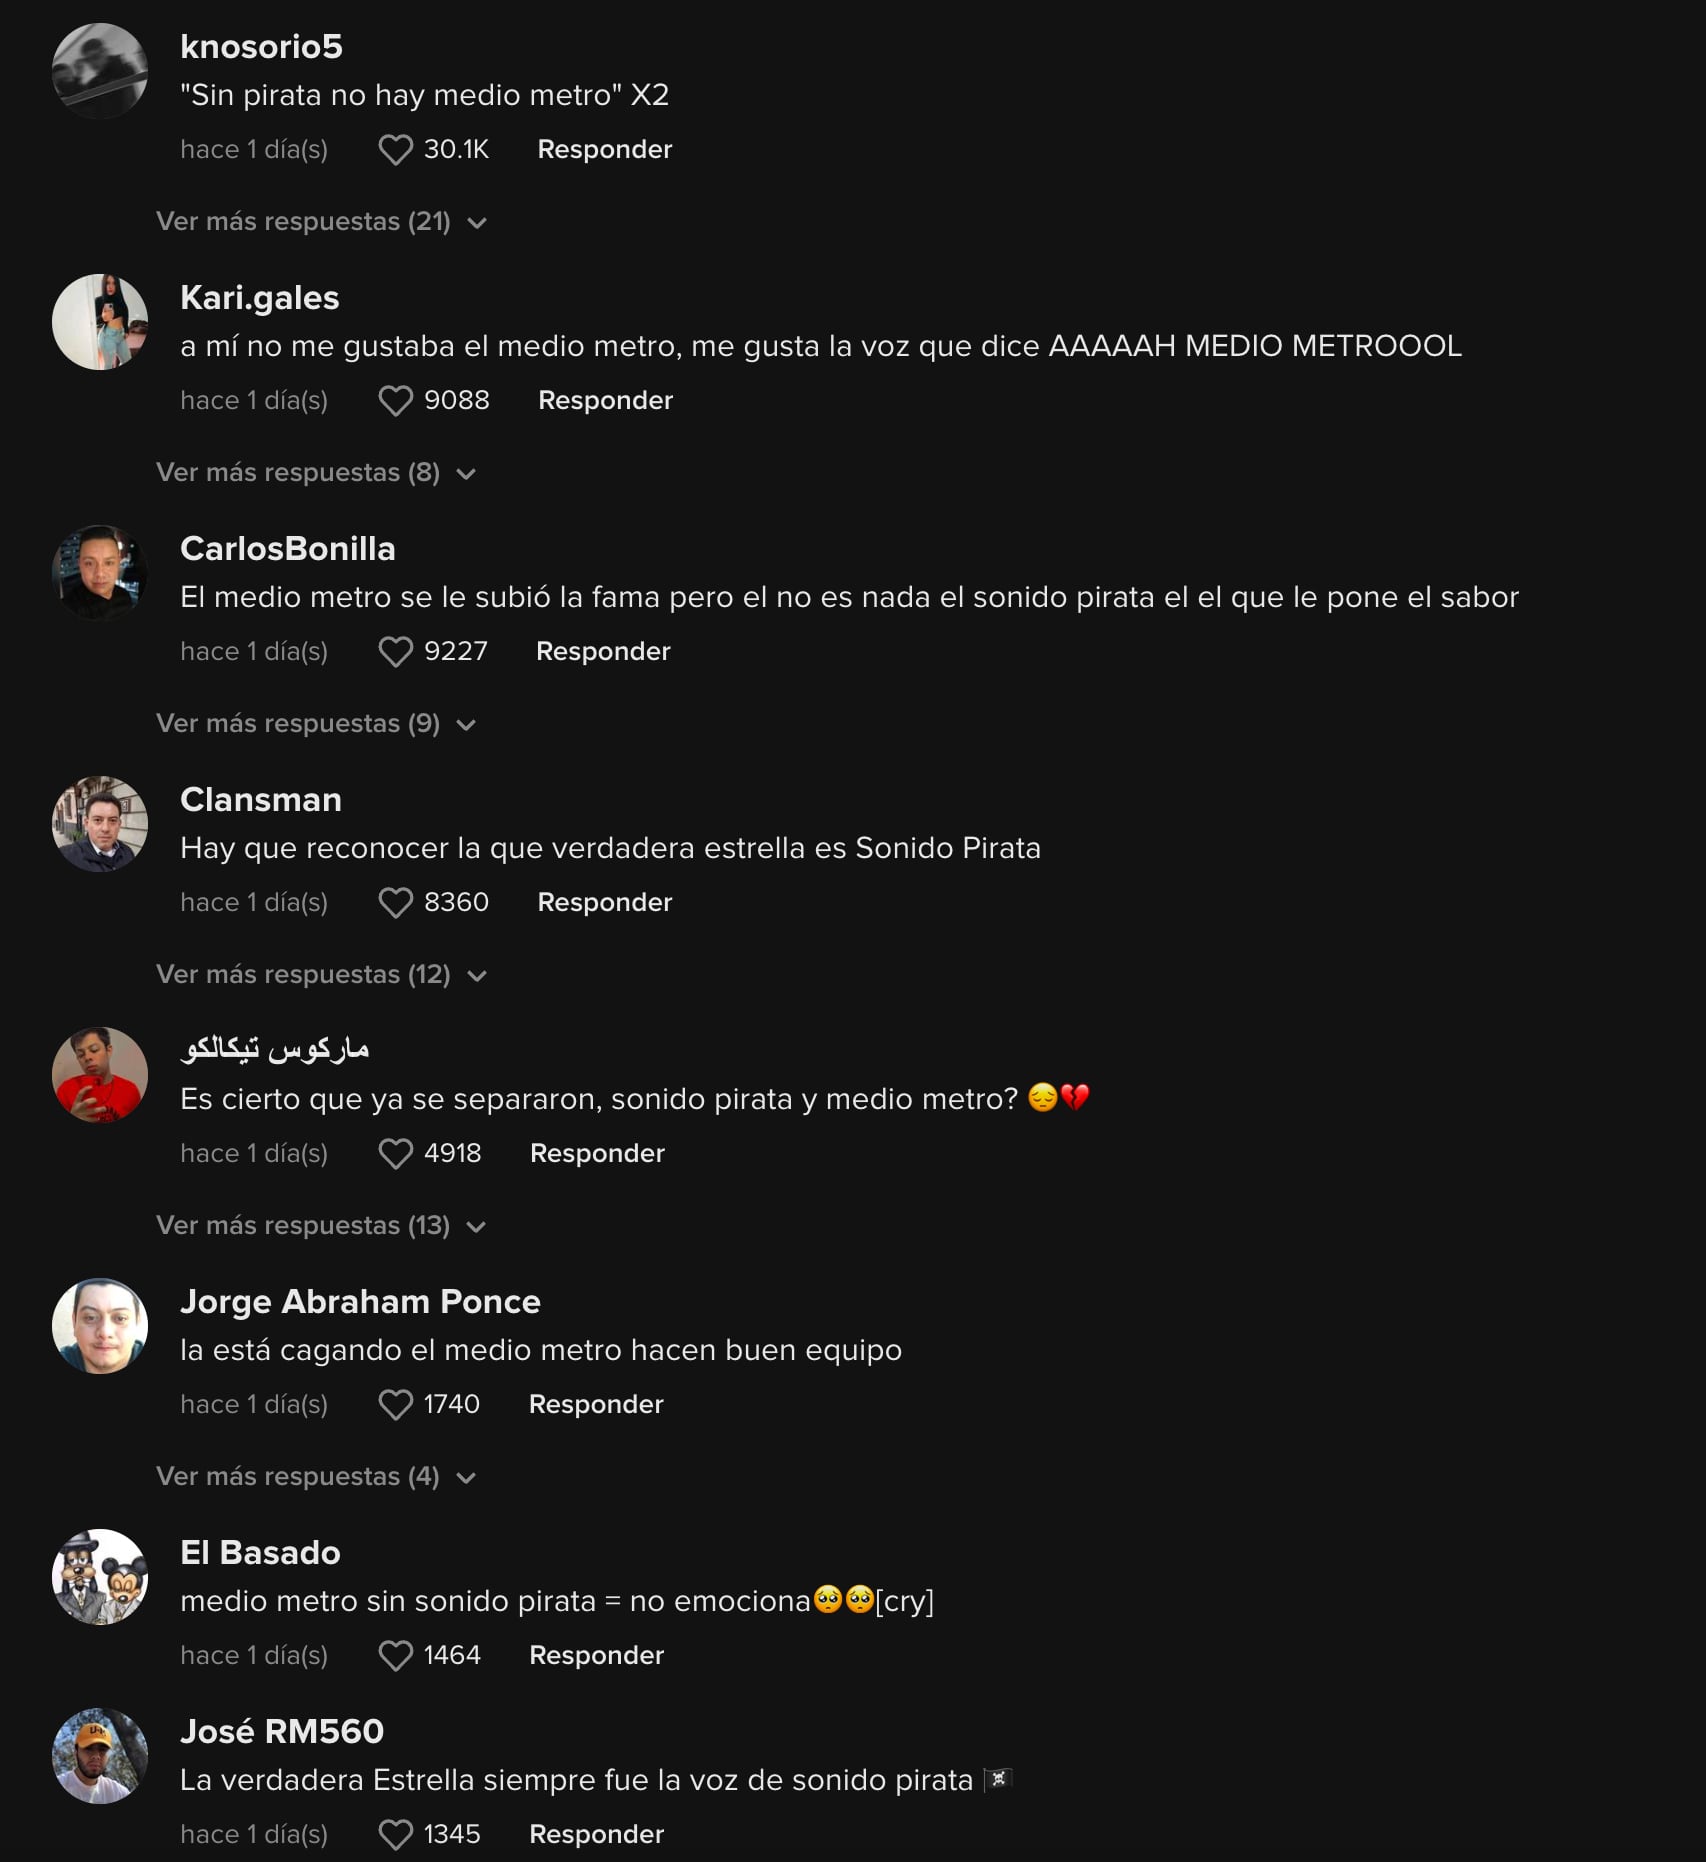Reply to knosorio5 with Responder
The image size is (1706, 1862).
pyautogui.click(x=604, y=150)
